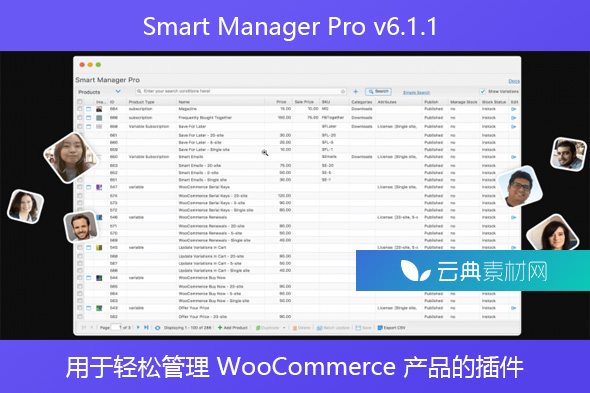Go to the first page arrow
Image resolution: width=590 pixels, height=393 pixels.
coord(84,328)
